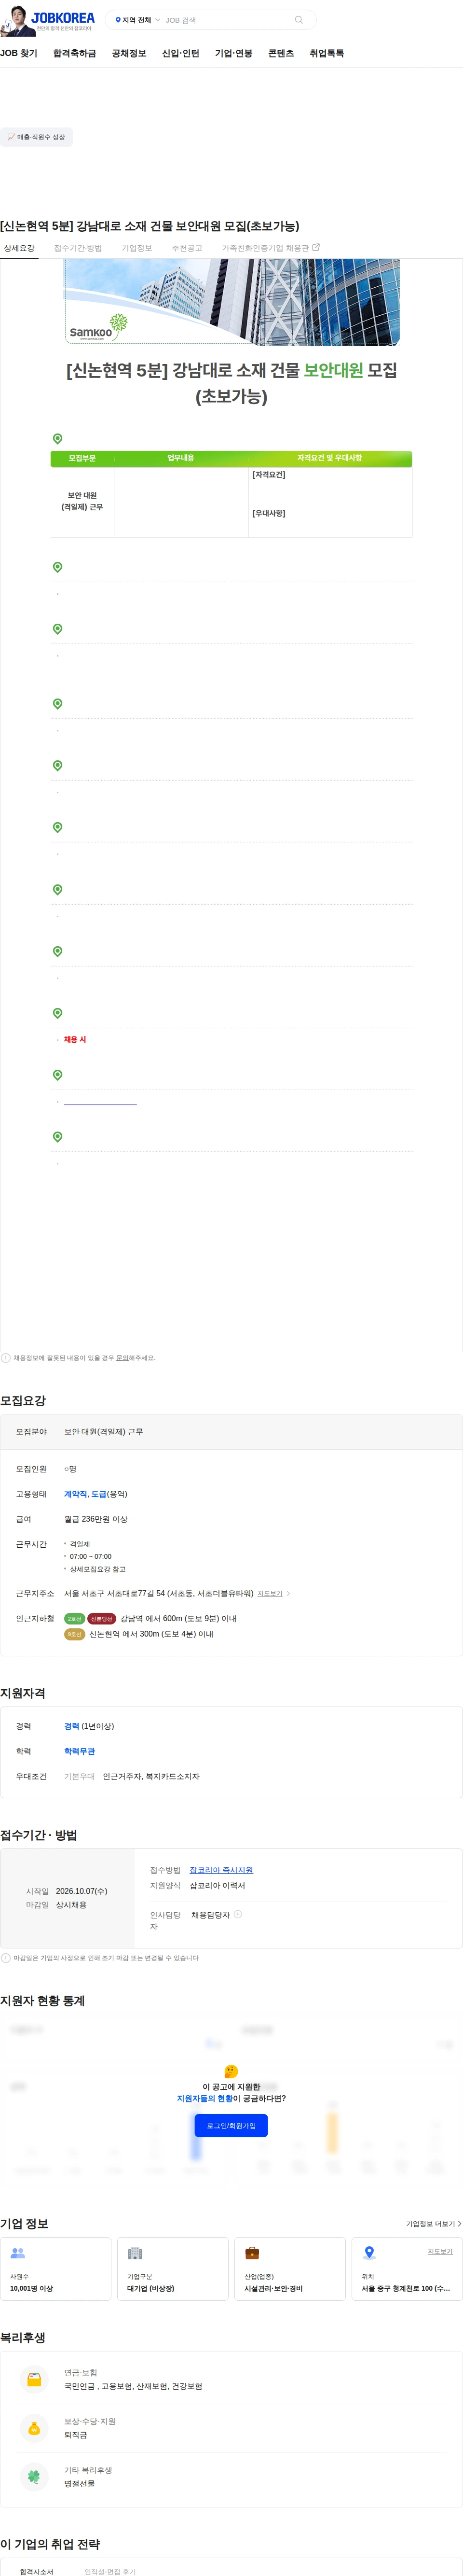
Task: Expand the 채용담당자 contact details
Action: tap(238, 1915)
